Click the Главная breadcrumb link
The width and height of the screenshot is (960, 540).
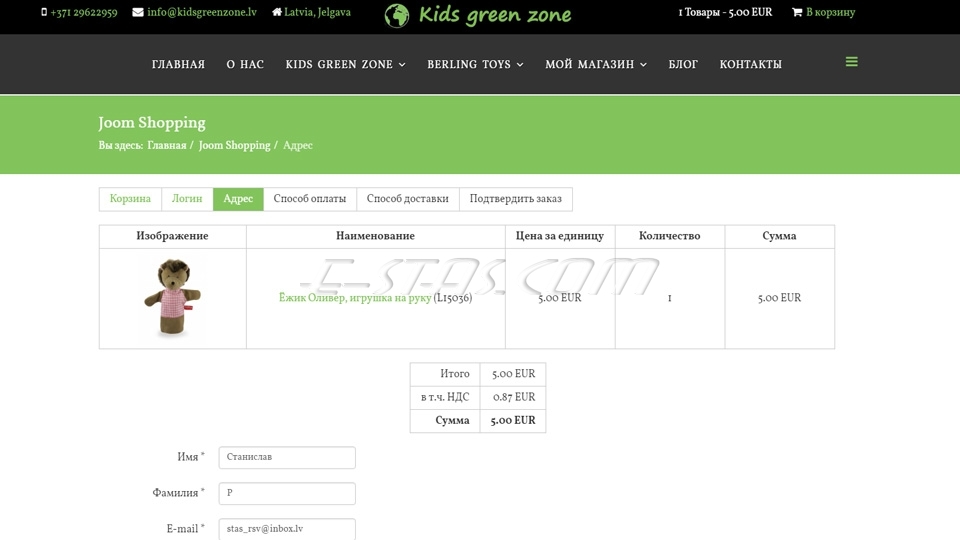point(167,145)
